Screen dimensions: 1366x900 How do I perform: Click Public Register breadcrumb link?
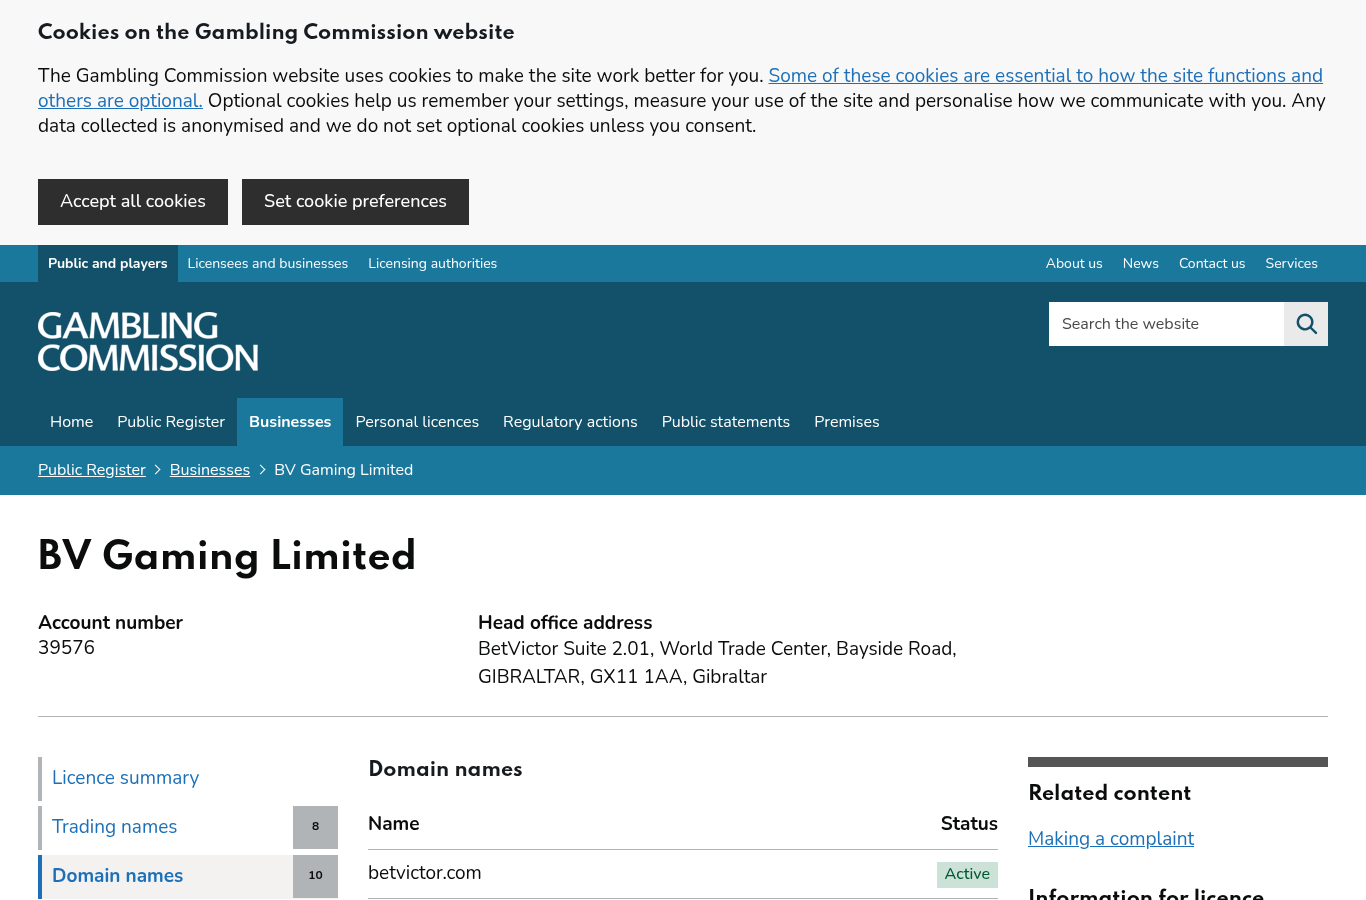point(92,470)
